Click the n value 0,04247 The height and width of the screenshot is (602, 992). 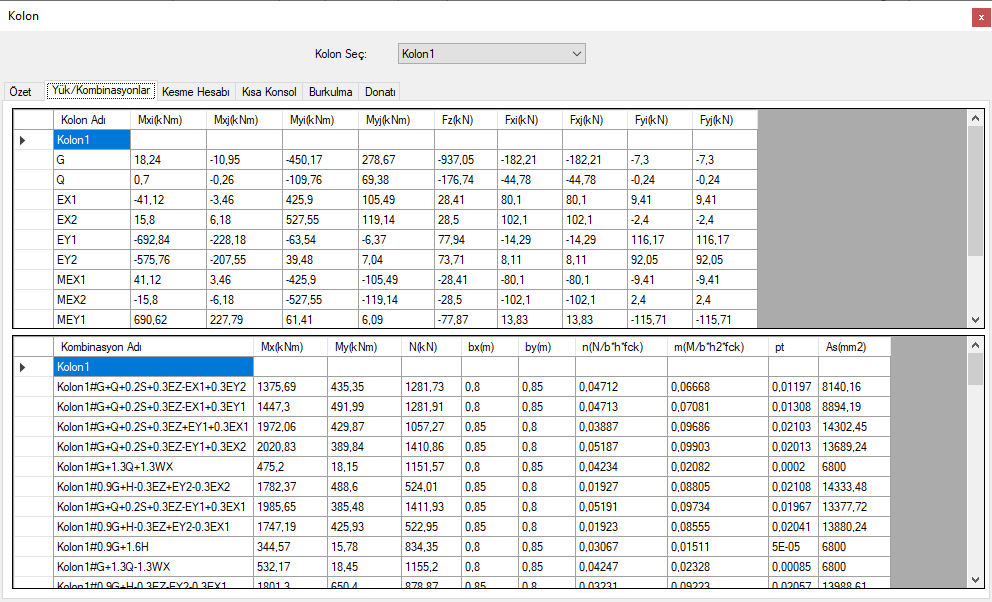click(621, 567)
